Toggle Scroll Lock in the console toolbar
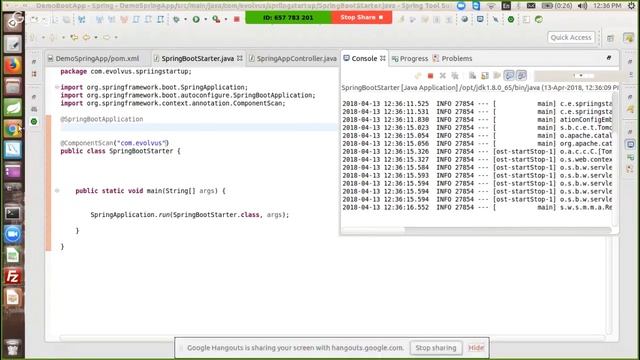 (x=484, y=76)
